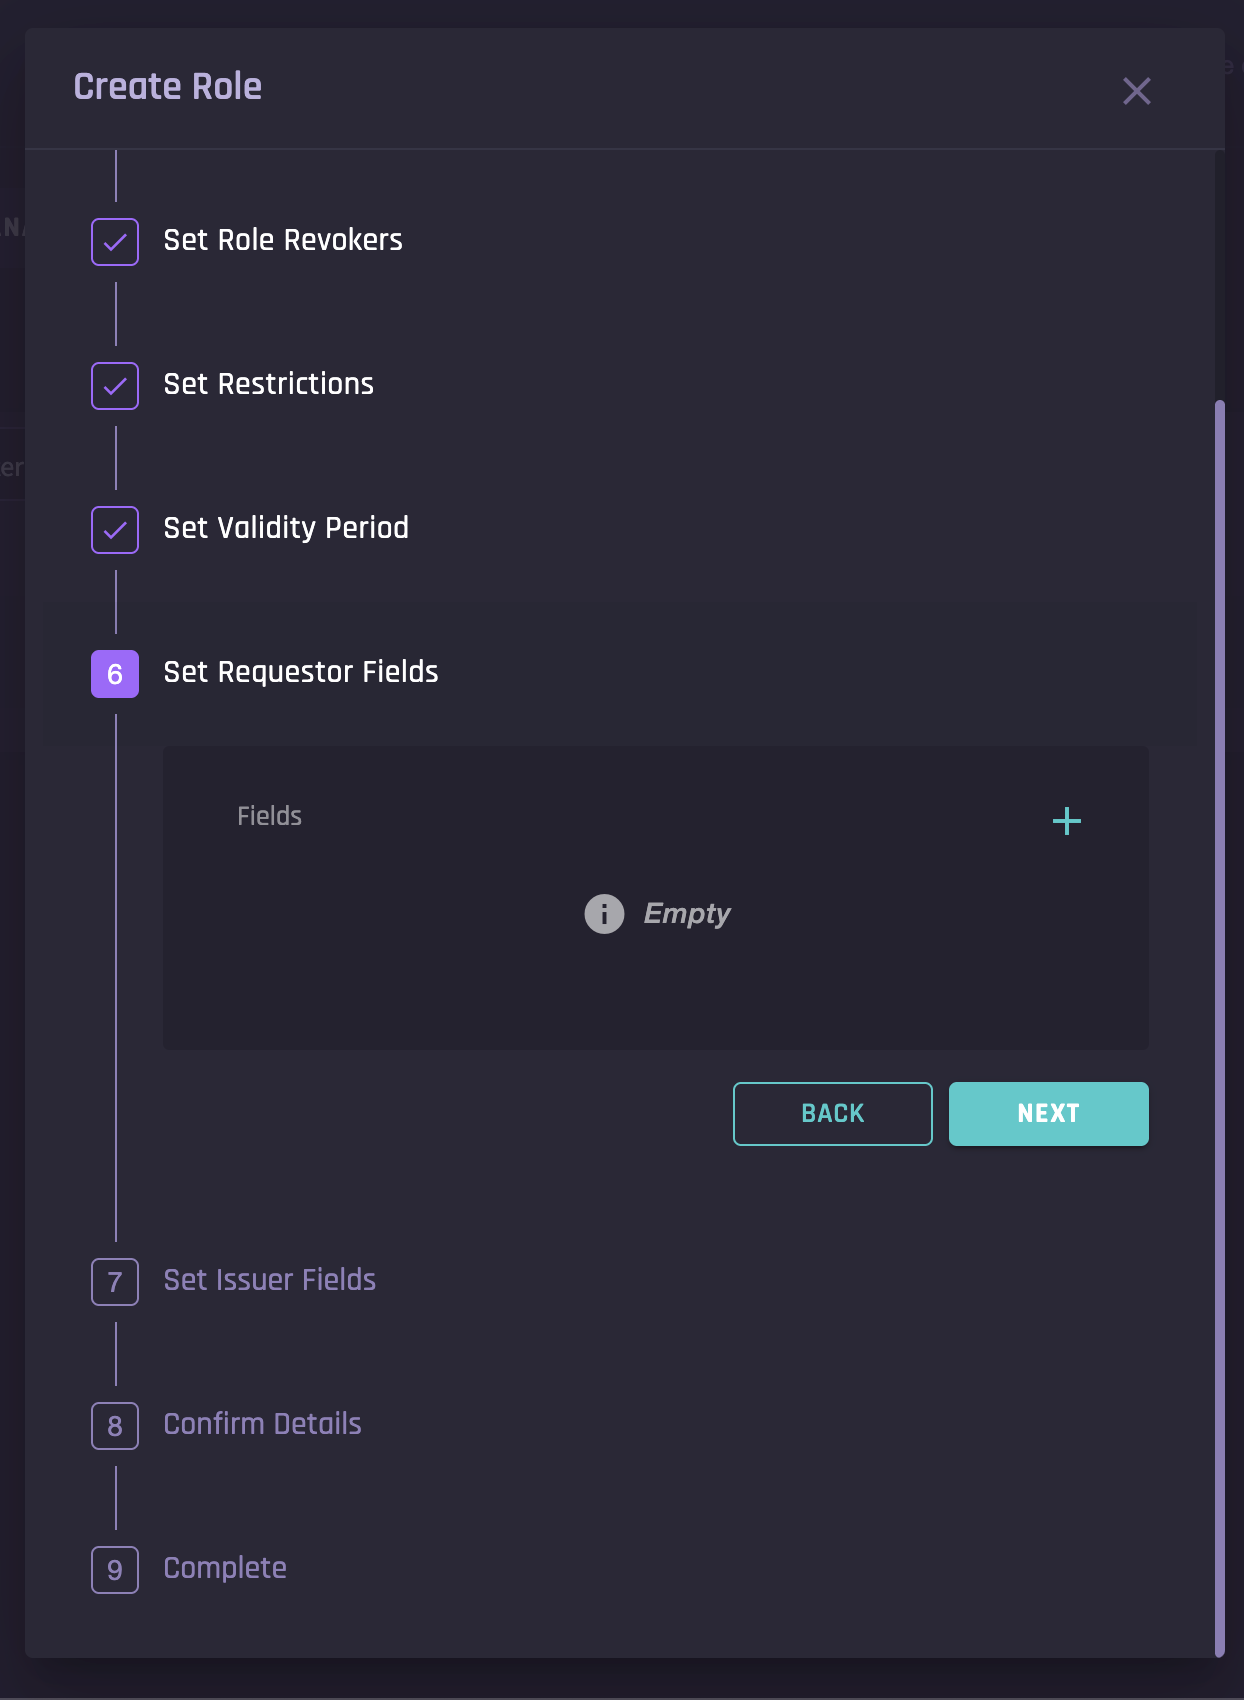Viewport: 1244px width, 1700px height.
Task: Click the info icon beside Empty
Action: coord(604,914)
